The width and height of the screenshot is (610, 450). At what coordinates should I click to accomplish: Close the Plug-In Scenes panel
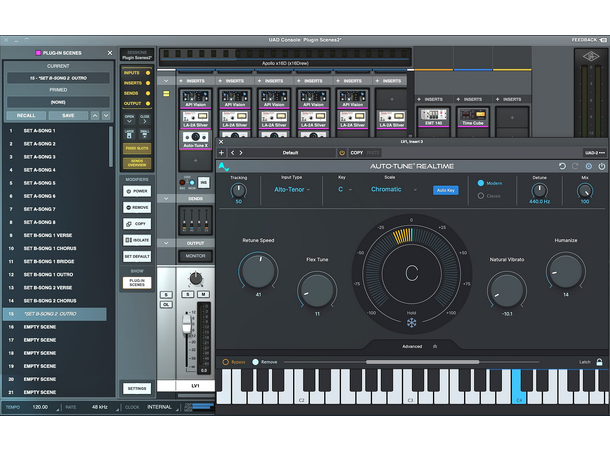[x=110, y=53]
